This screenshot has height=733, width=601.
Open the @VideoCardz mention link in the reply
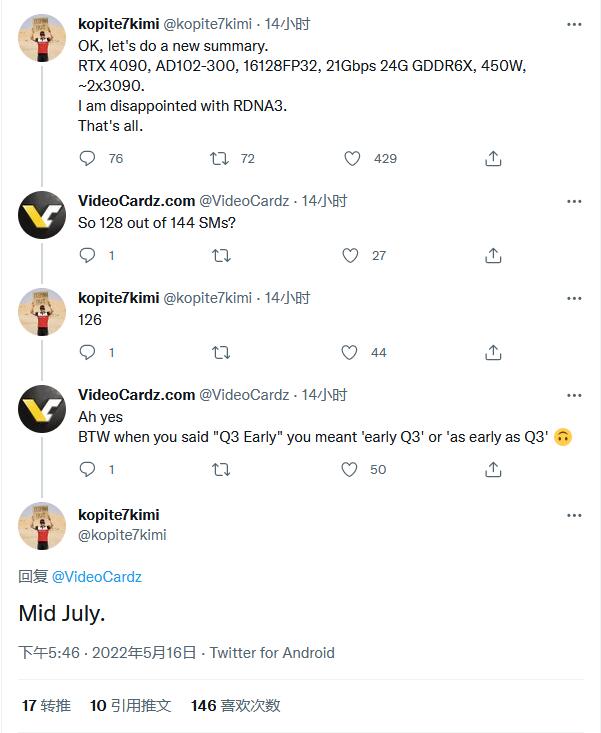[97, 577]
